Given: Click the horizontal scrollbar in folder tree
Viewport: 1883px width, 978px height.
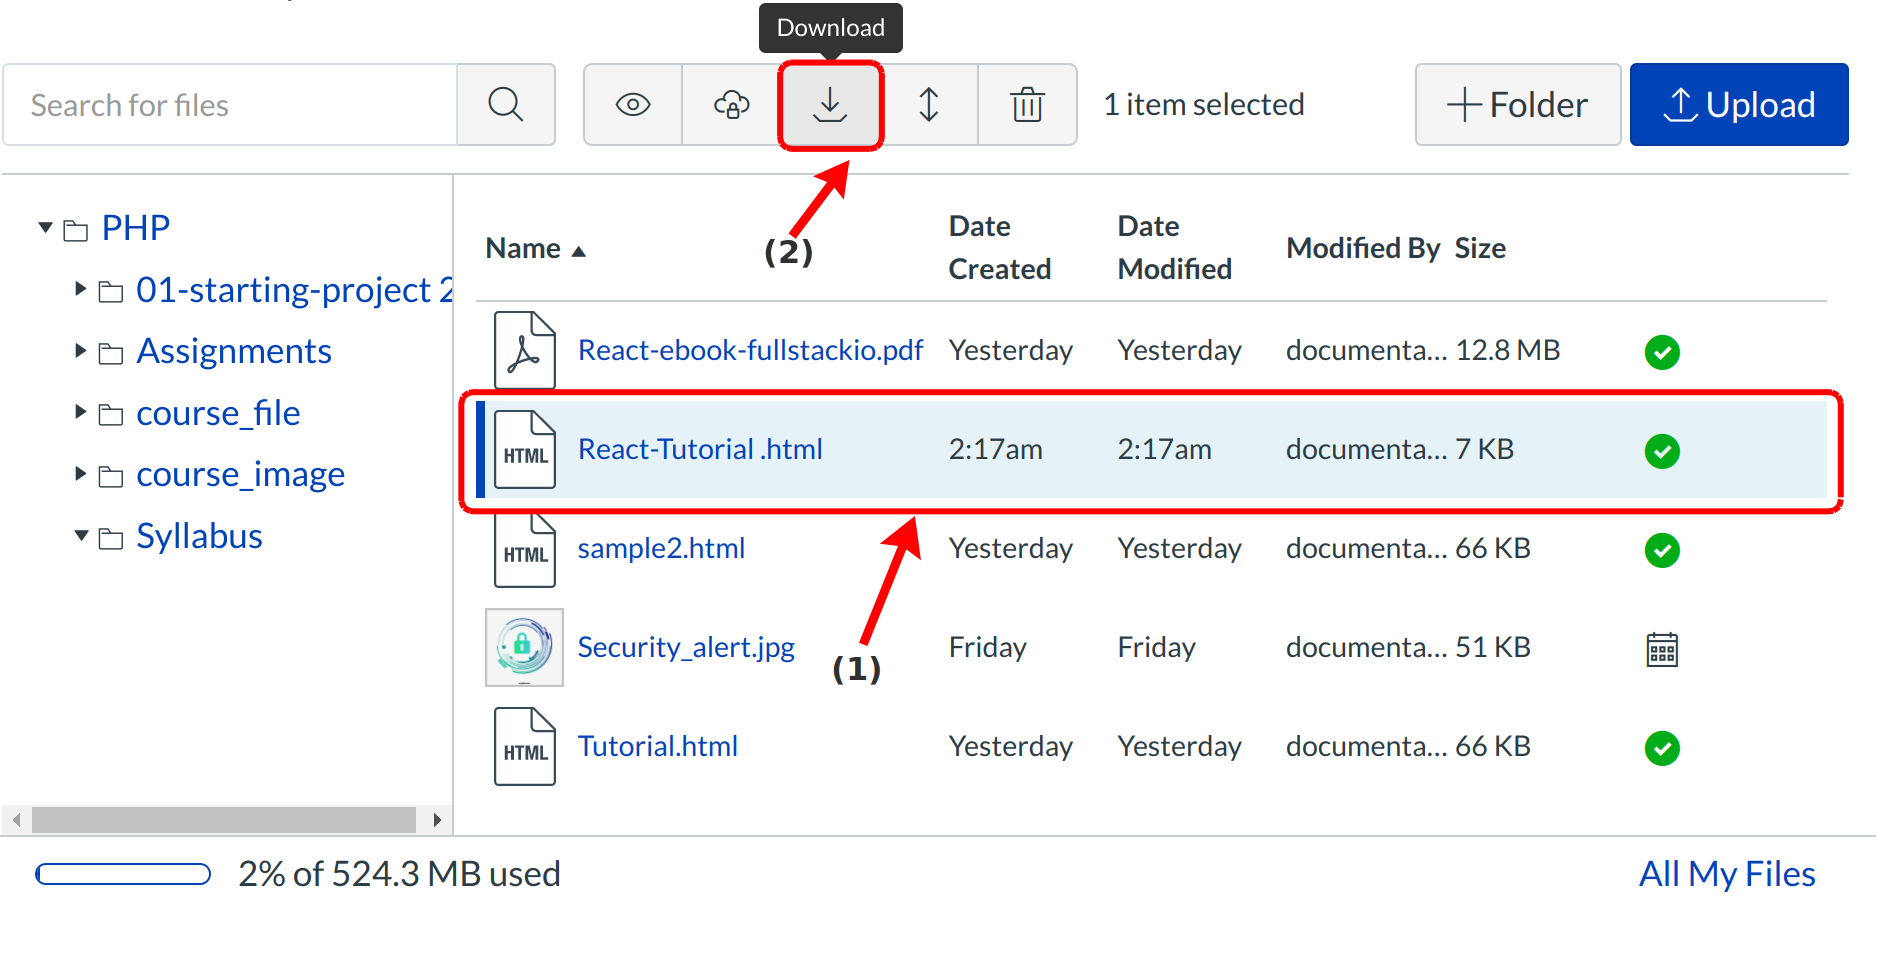Looking at the screenshot, I should [224, 820].
